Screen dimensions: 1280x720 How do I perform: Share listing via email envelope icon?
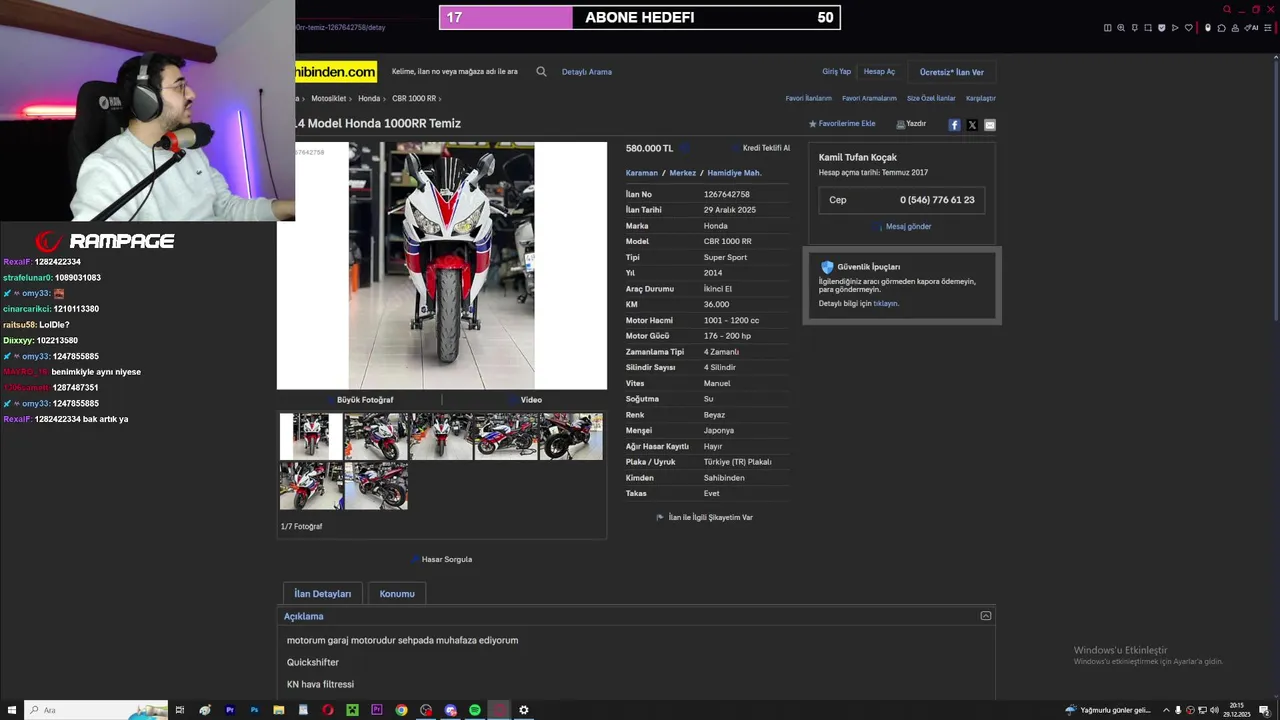[x=990, y=125]
